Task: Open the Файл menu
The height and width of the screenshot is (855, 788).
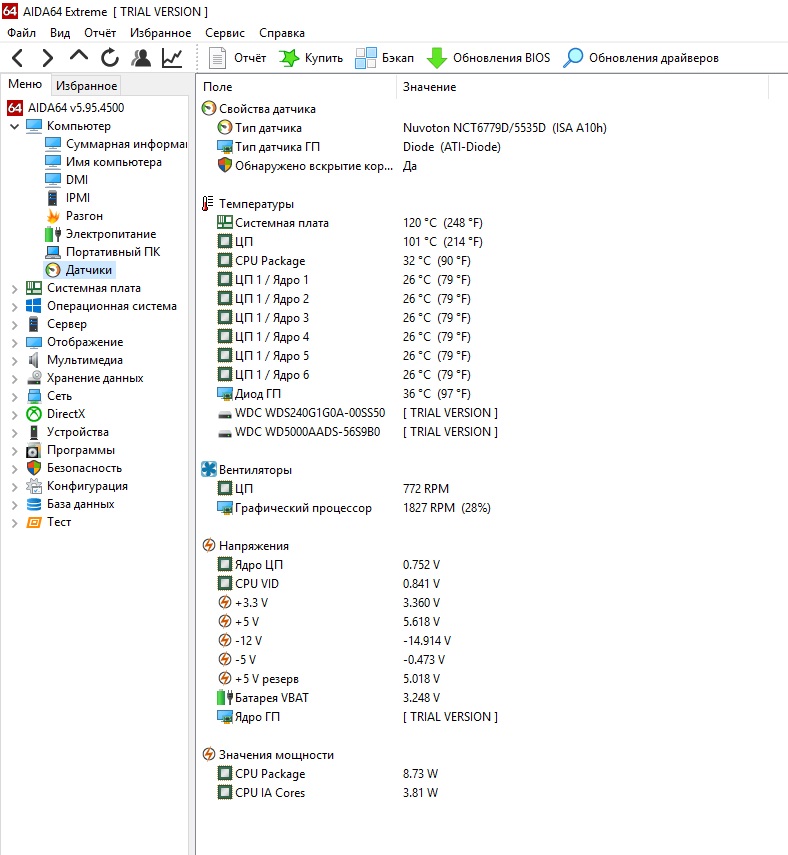Action: [x=21, y=33]
